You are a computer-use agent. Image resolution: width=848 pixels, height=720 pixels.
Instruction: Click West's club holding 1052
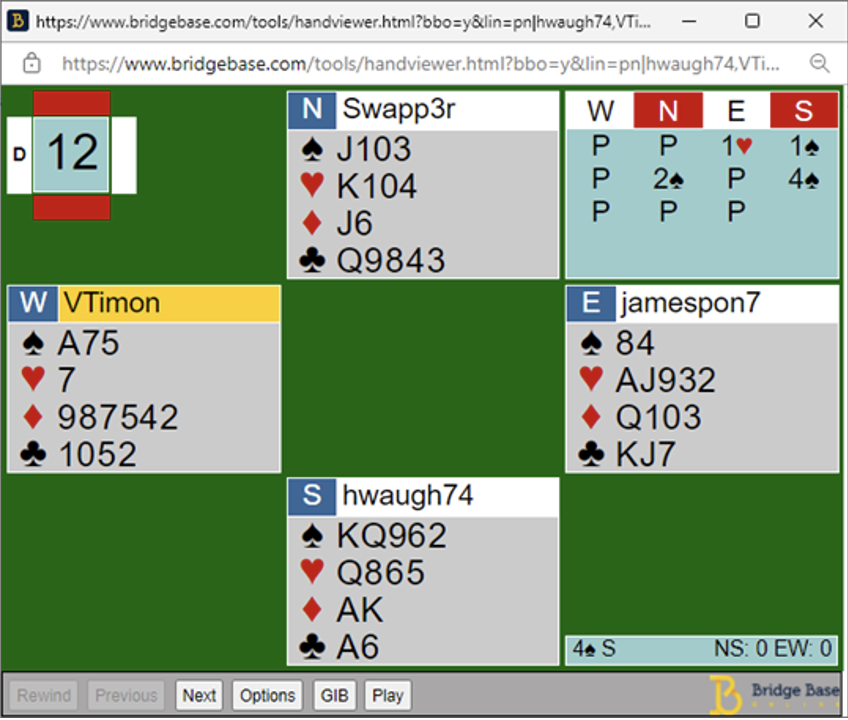[x=97, y=454]
